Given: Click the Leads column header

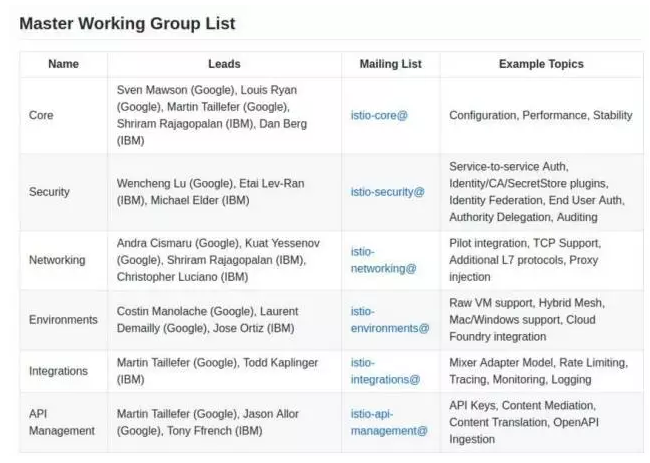Looking at the screenshot, I should click(x=224, y=64).
